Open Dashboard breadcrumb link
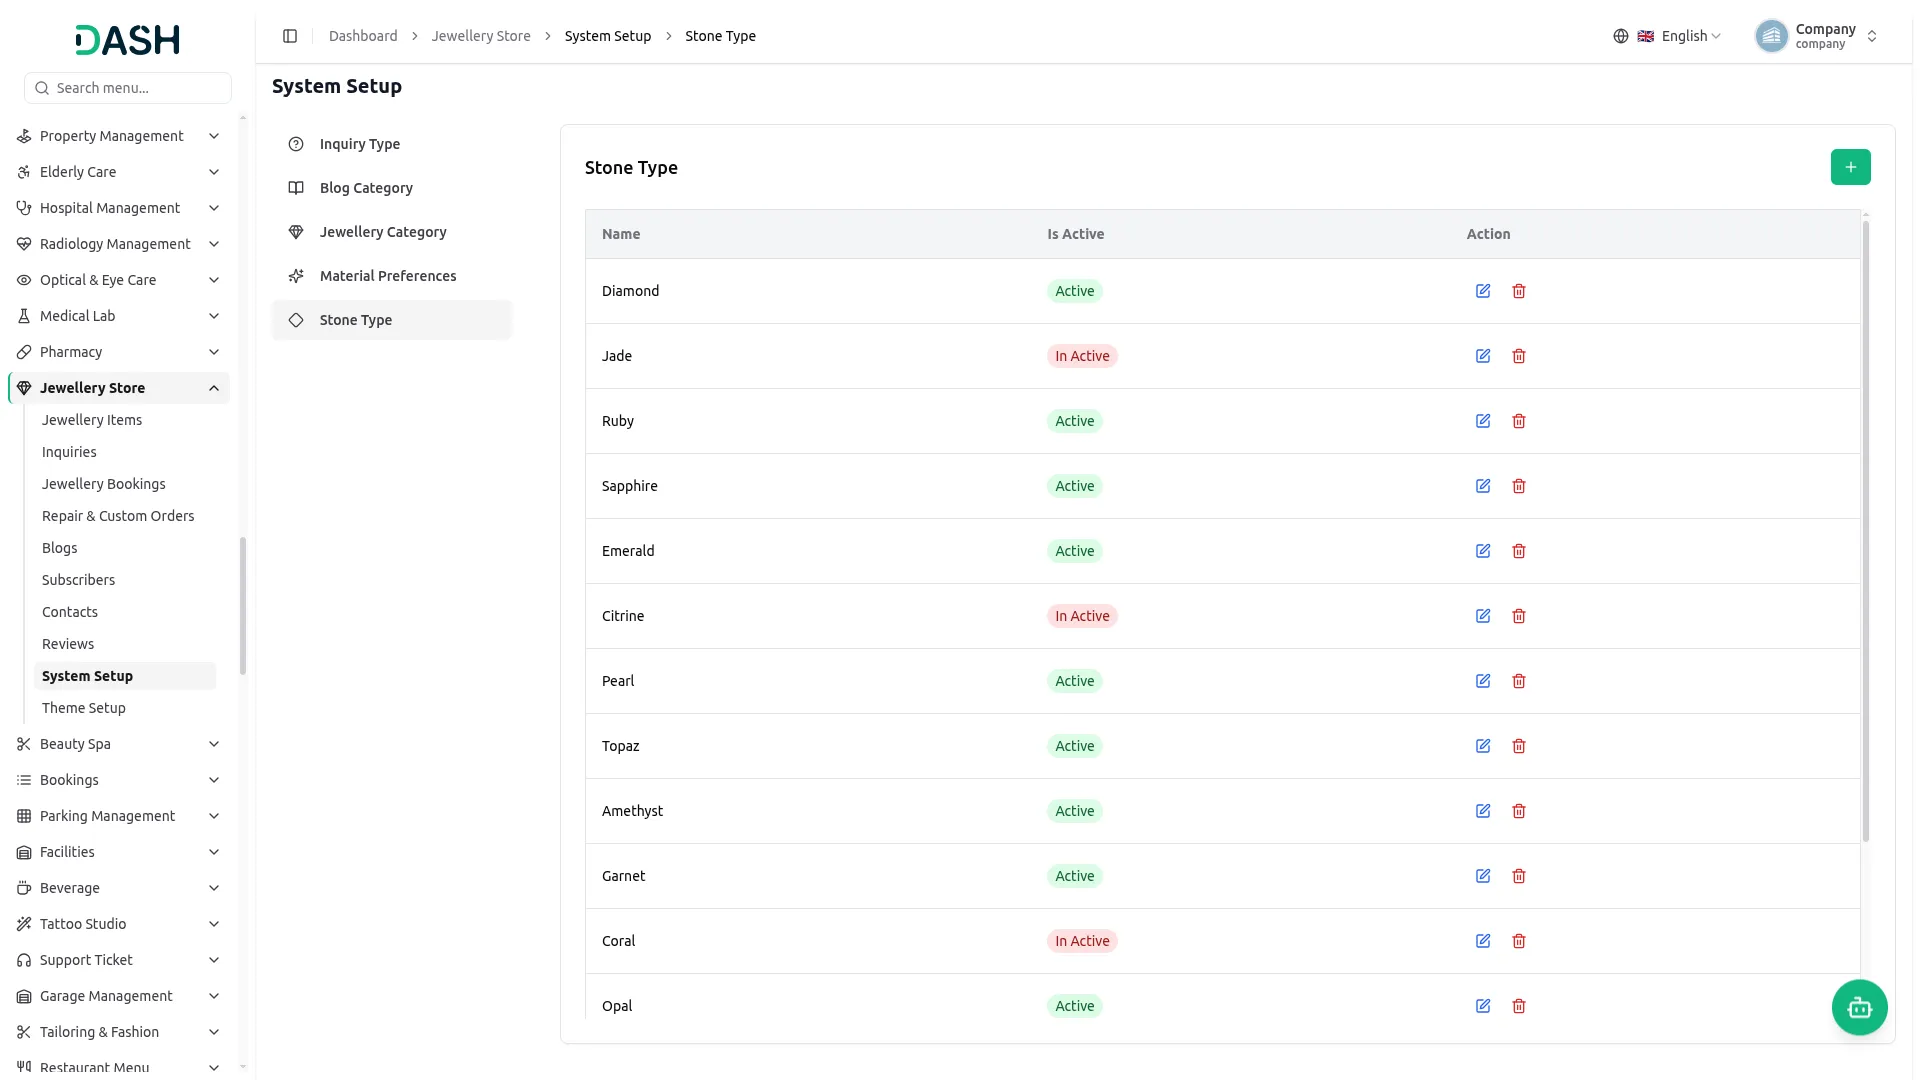This screenshot has width=1920, height=1080. click(x=363, y=36)
